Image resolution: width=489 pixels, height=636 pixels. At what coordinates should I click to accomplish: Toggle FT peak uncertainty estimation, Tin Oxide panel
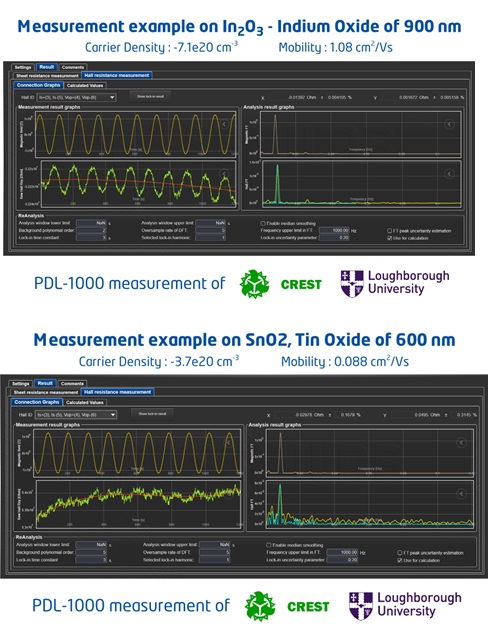[x=400, y=553]
